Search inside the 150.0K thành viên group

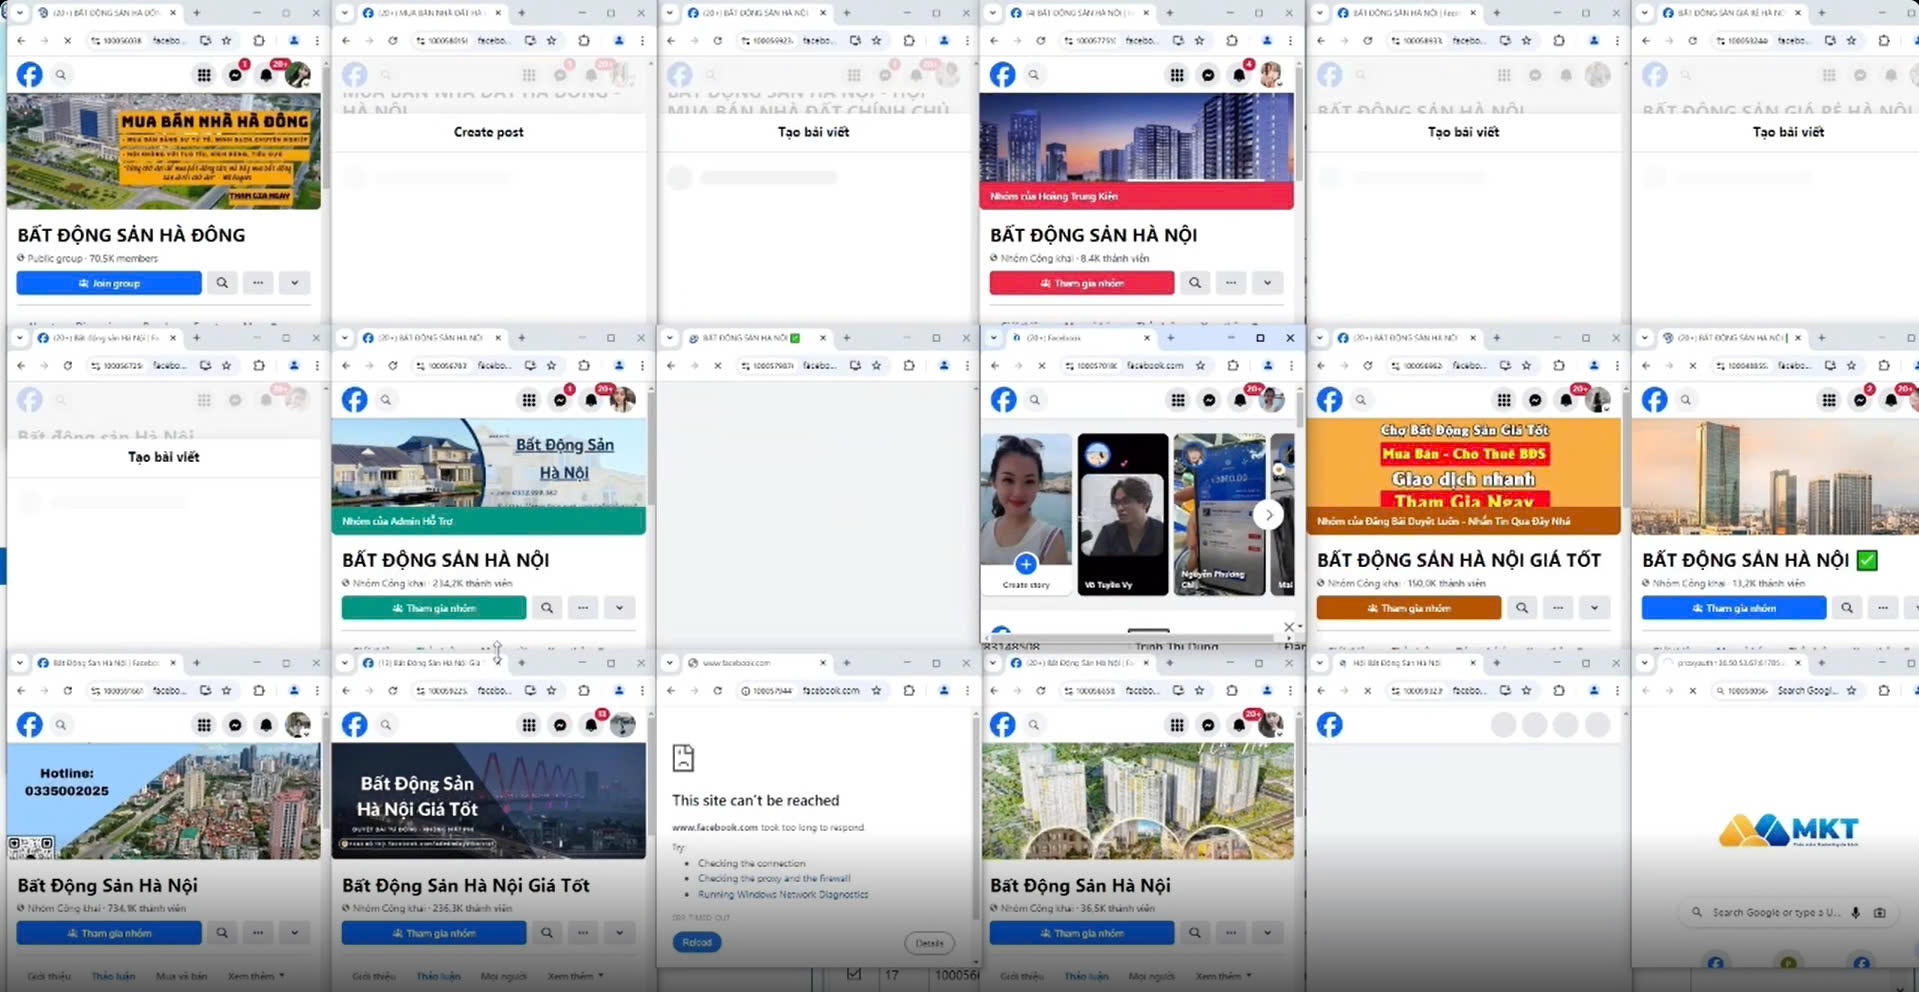(x=1522, y=608)
